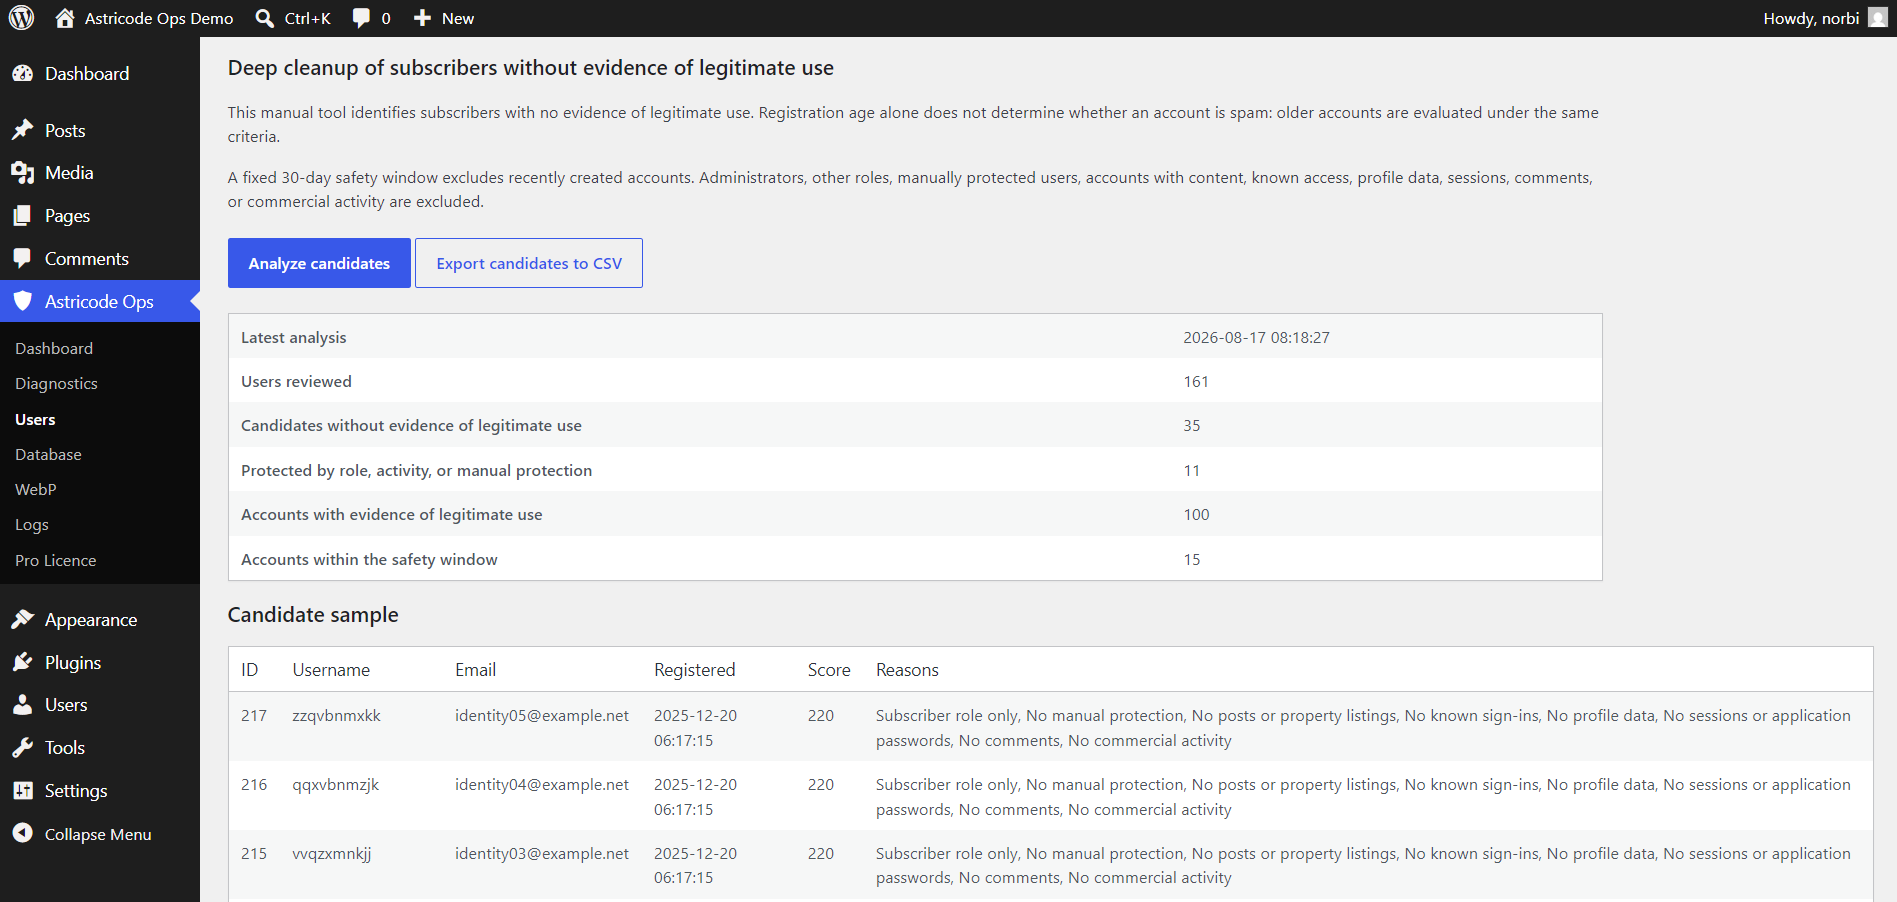Click the Astricode Ops shield icon
Viewport: 1897px width, 902px height.
point(23,301)
